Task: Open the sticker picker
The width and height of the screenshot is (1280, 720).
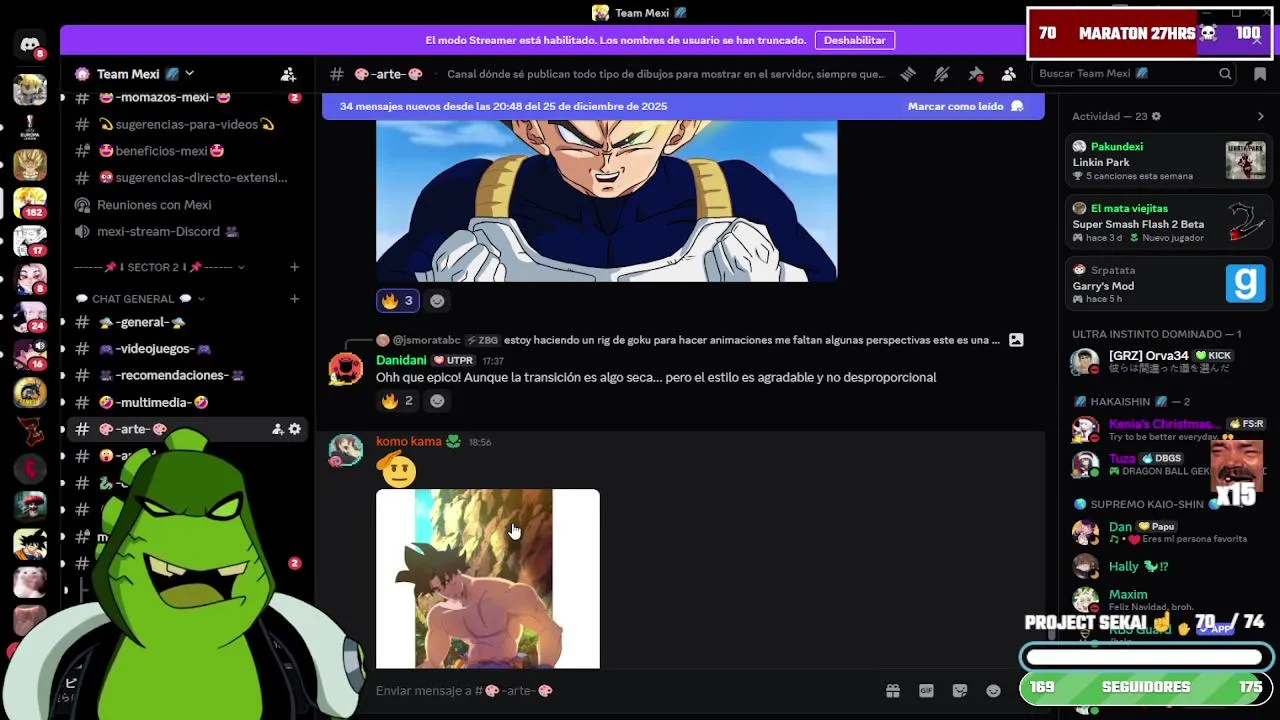Action: (960, 690)
